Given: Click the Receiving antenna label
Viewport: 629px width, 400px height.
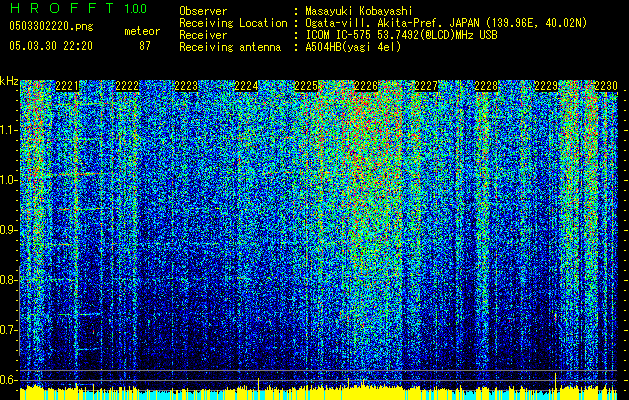Looking at the screenshot, I should (x=230, y=47).
